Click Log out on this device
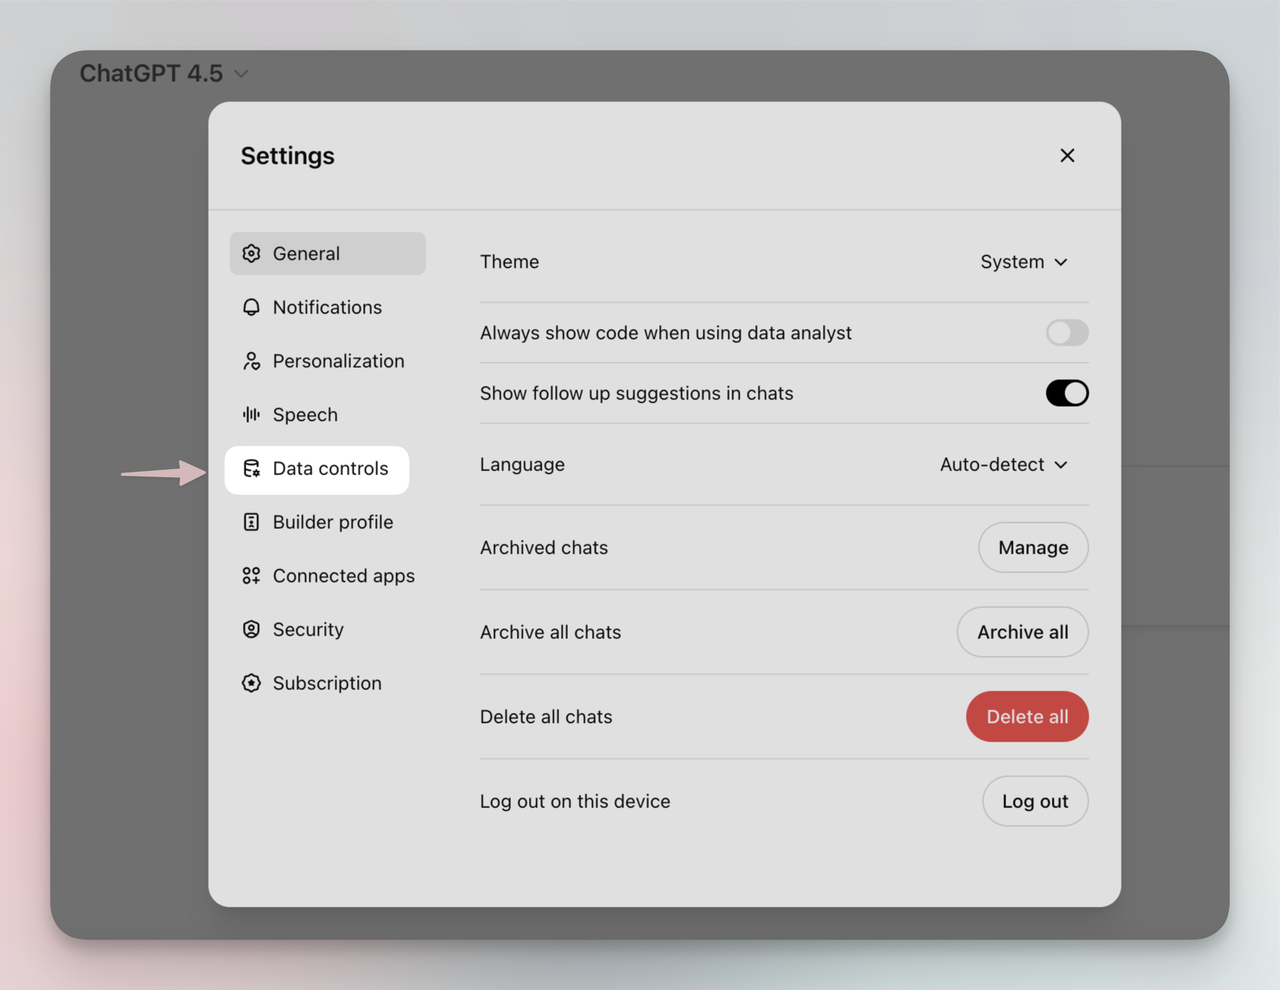Screen dimensions: 1280x990 coord(1035,801)
